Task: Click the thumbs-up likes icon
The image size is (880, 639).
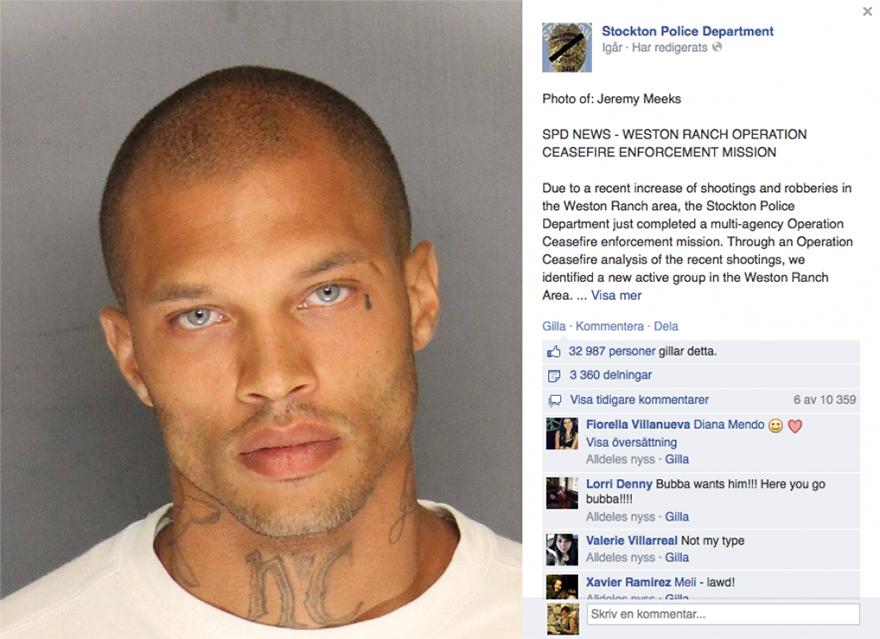Action: tap(554, 352)
